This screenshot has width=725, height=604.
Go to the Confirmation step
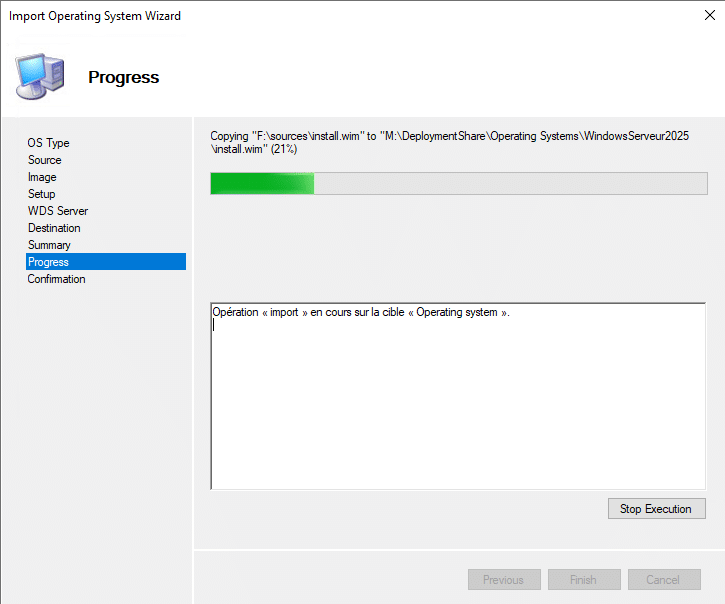pyautogui.click(x=57, y=279)
